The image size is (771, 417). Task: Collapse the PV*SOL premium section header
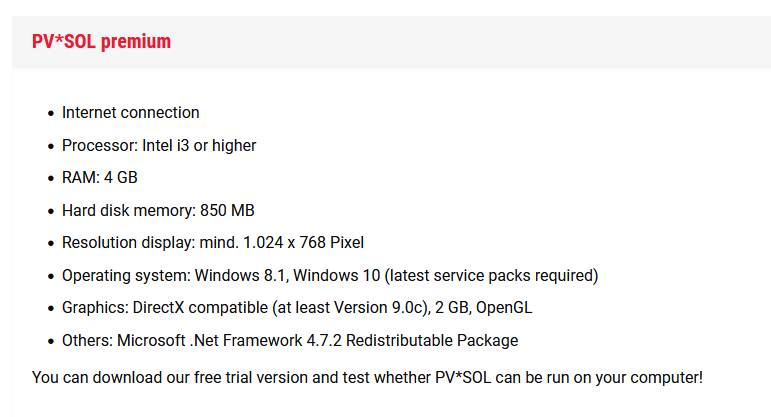coord(101,42)
